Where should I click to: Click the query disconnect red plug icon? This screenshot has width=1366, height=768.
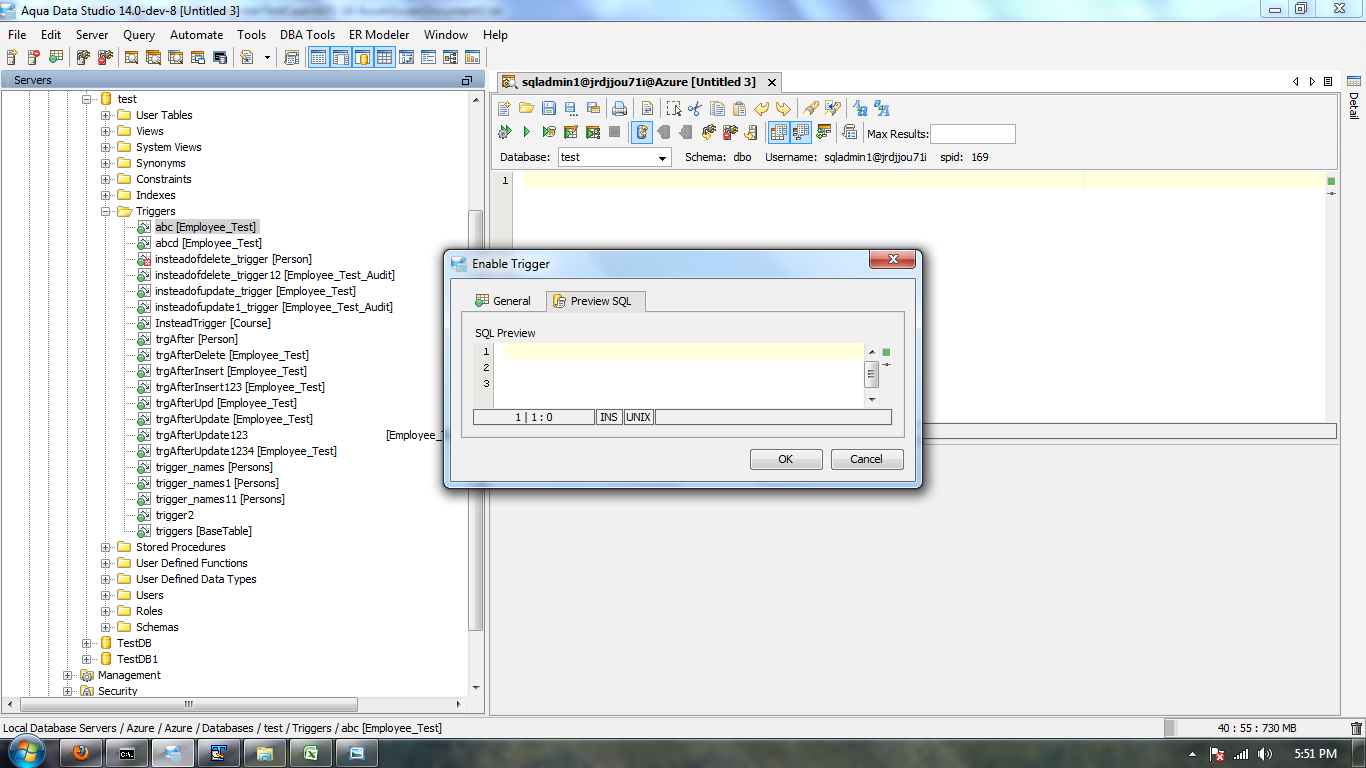(x=730, y=132)
